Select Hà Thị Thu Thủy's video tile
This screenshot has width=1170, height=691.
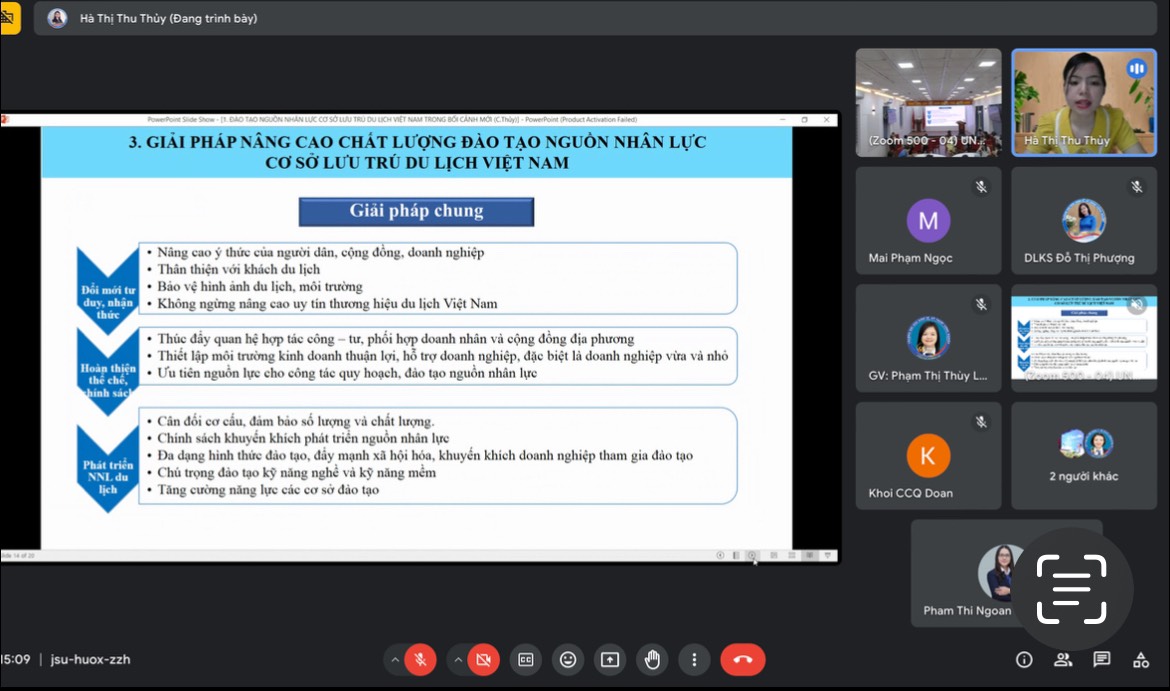pos(1083,102)
